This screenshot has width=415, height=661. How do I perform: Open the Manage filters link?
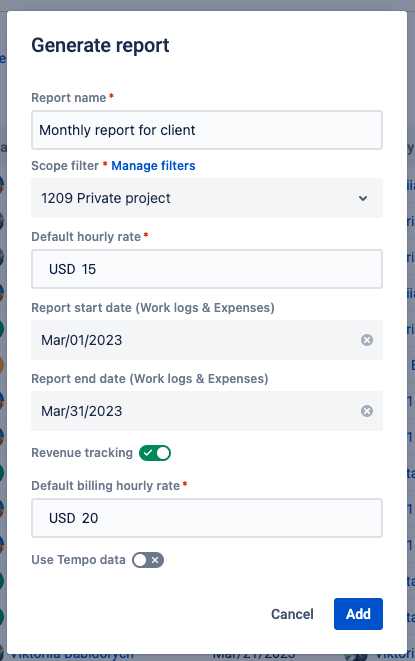click(x=153, y=166)
